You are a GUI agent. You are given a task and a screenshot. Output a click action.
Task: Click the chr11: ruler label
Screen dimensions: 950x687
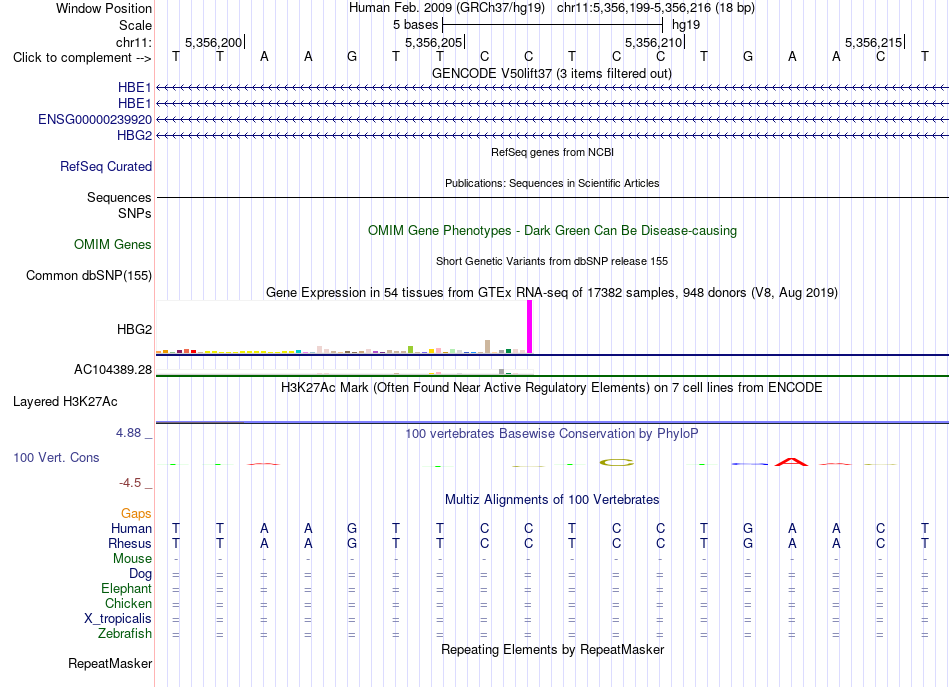pos(134,42)
